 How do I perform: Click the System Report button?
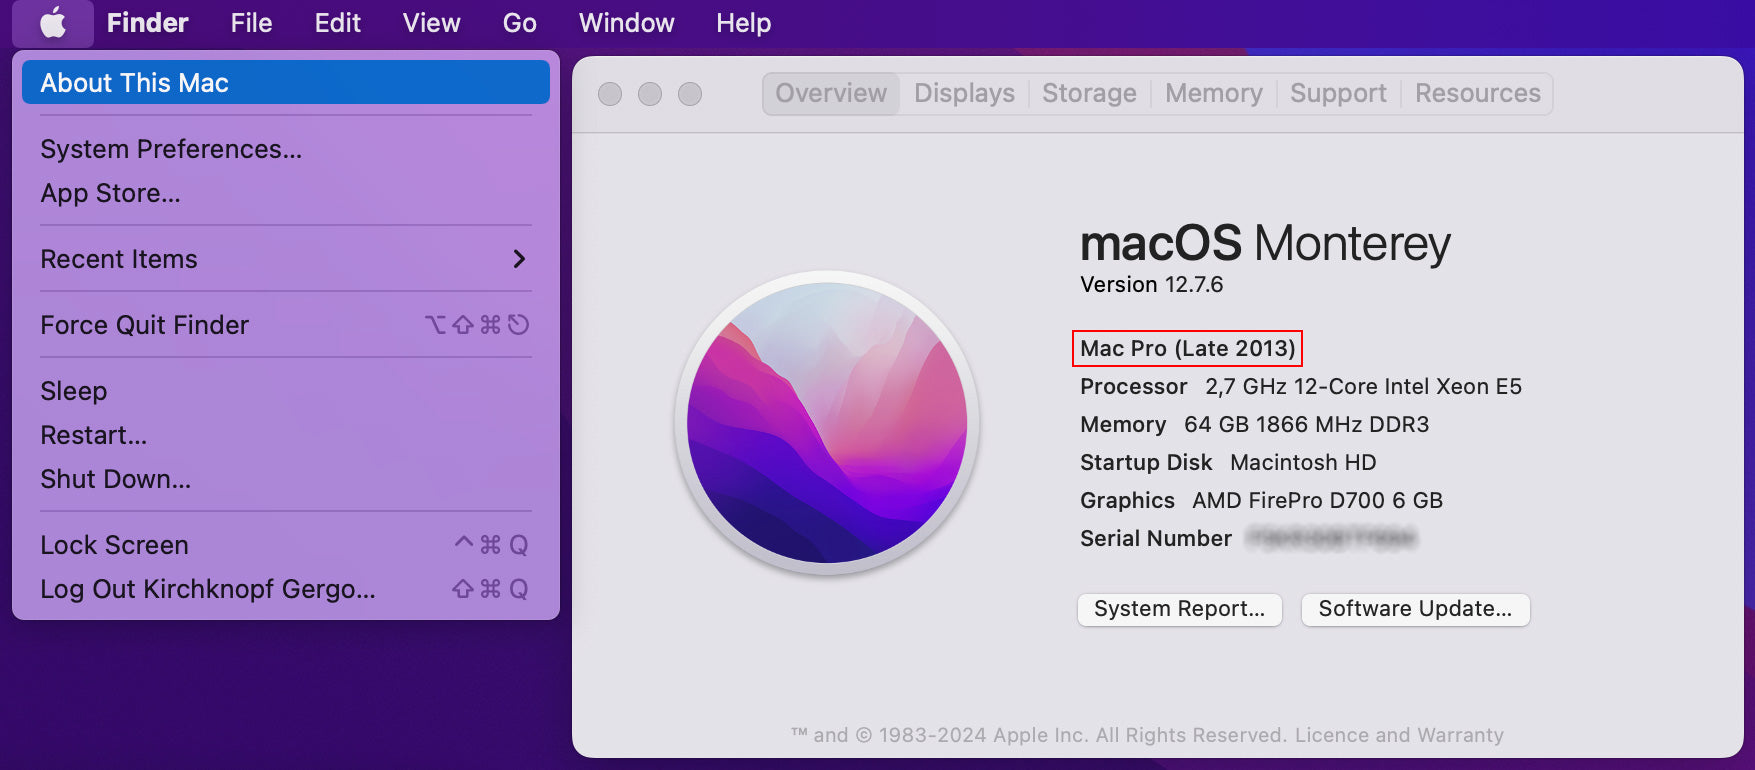1179,609
